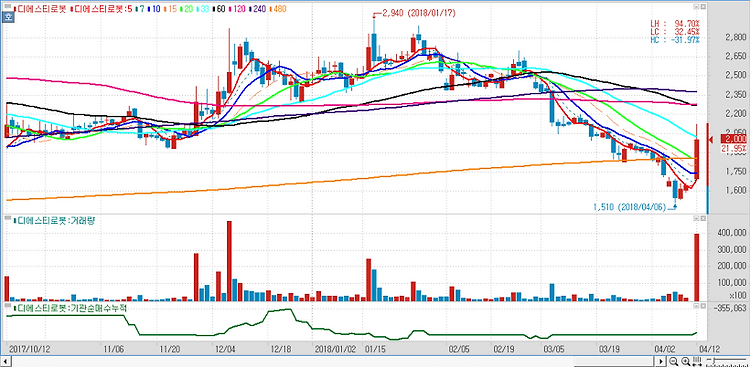Click the HC : -31.97% readout
The width and height of the screenshot is (750, 367).
pyautogui.click(x=674, y=40)
